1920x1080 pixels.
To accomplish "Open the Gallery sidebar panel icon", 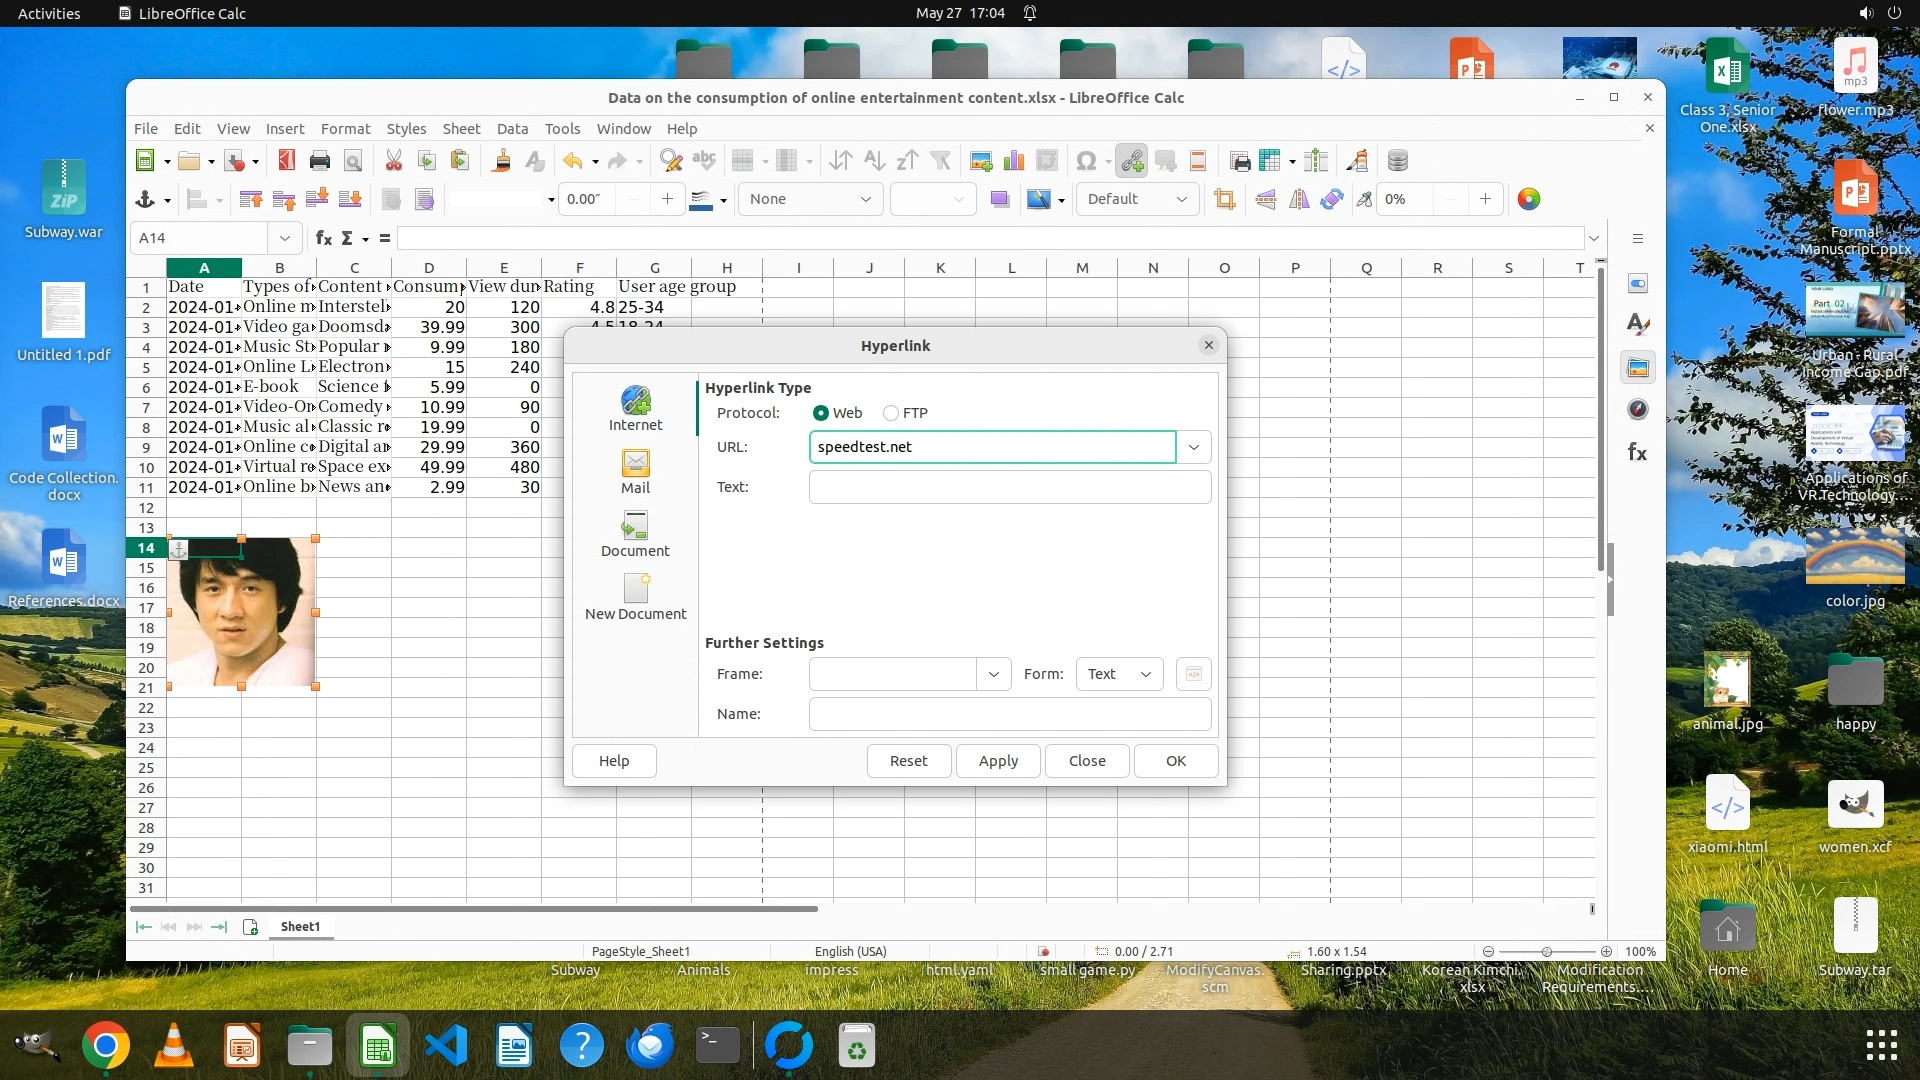I will [x=1637, y=368].
